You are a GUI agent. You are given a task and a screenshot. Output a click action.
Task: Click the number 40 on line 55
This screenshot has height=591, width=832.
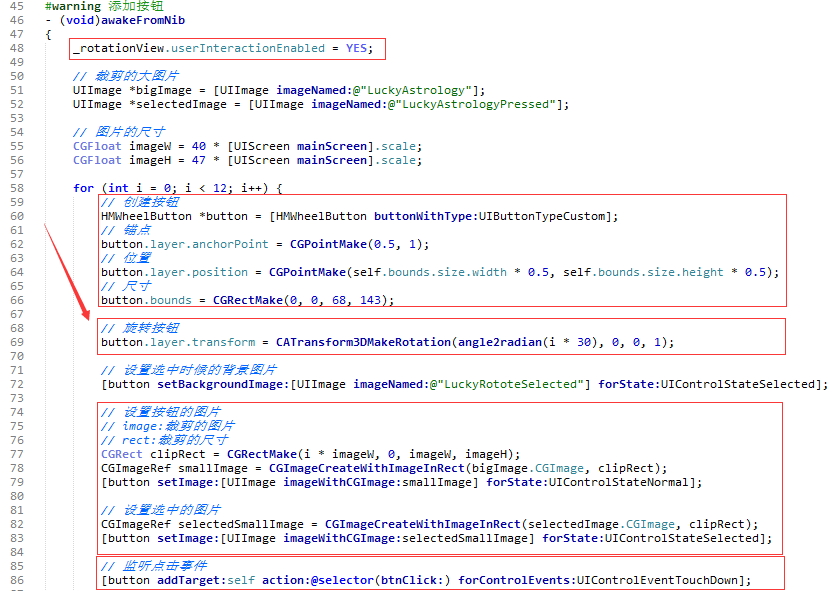[199, 146]
